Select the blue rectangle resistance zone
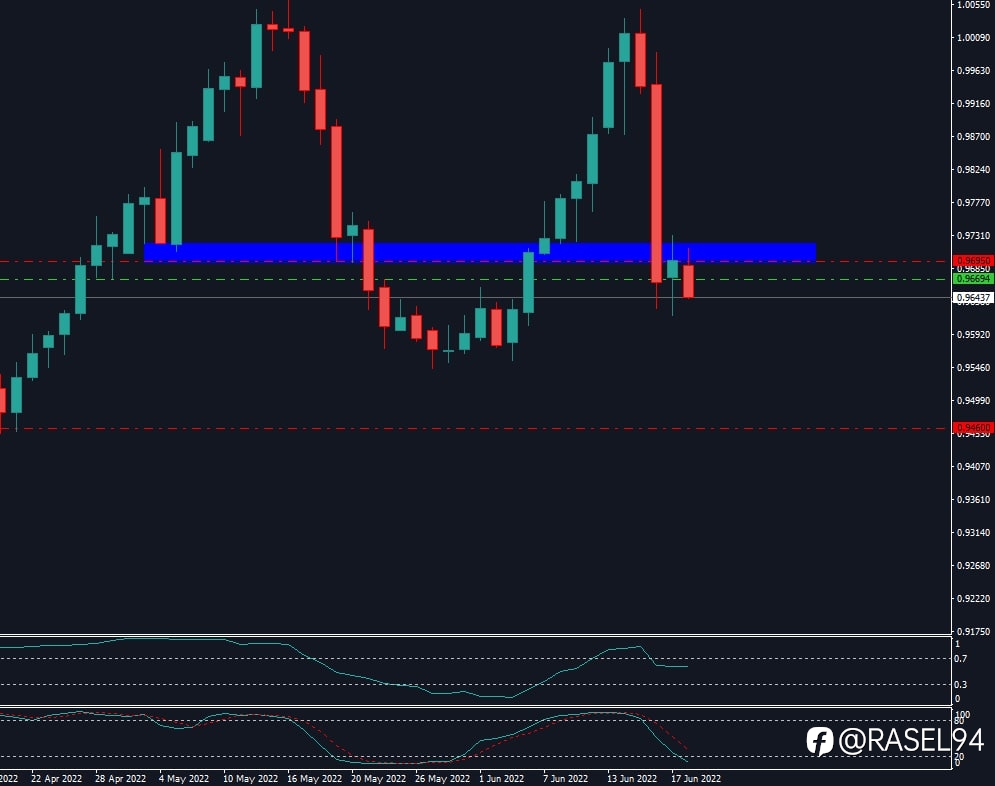The height and width of the screenshot is (786, 995). tap(480, 252)
